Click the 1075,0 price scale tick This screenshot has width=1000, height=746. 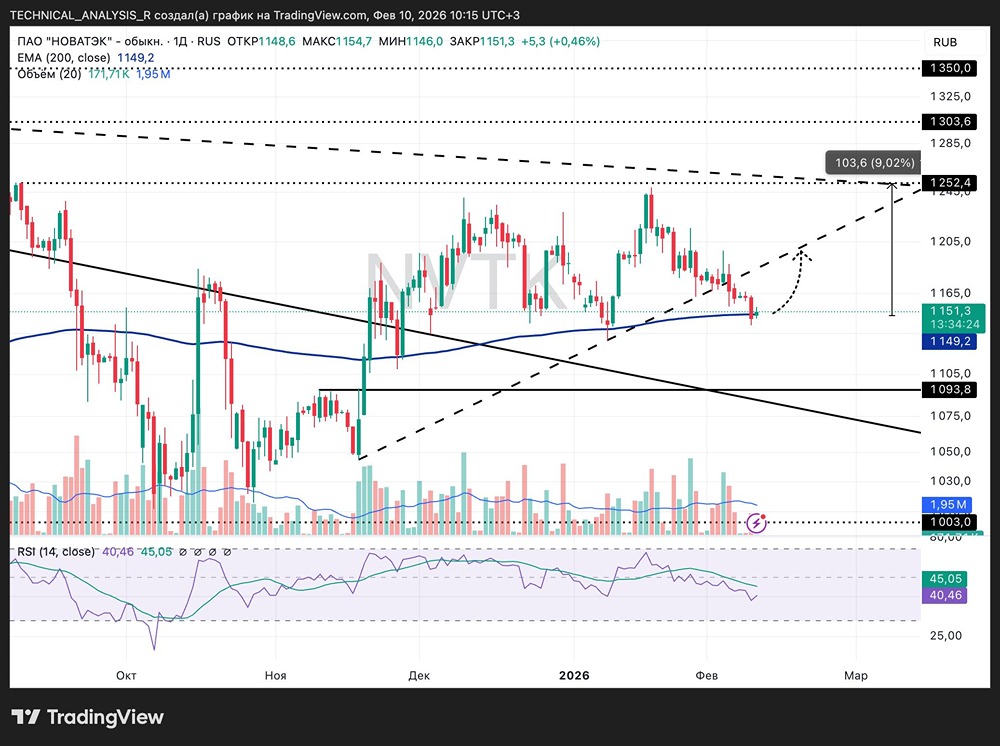click(x=950, y=416)
